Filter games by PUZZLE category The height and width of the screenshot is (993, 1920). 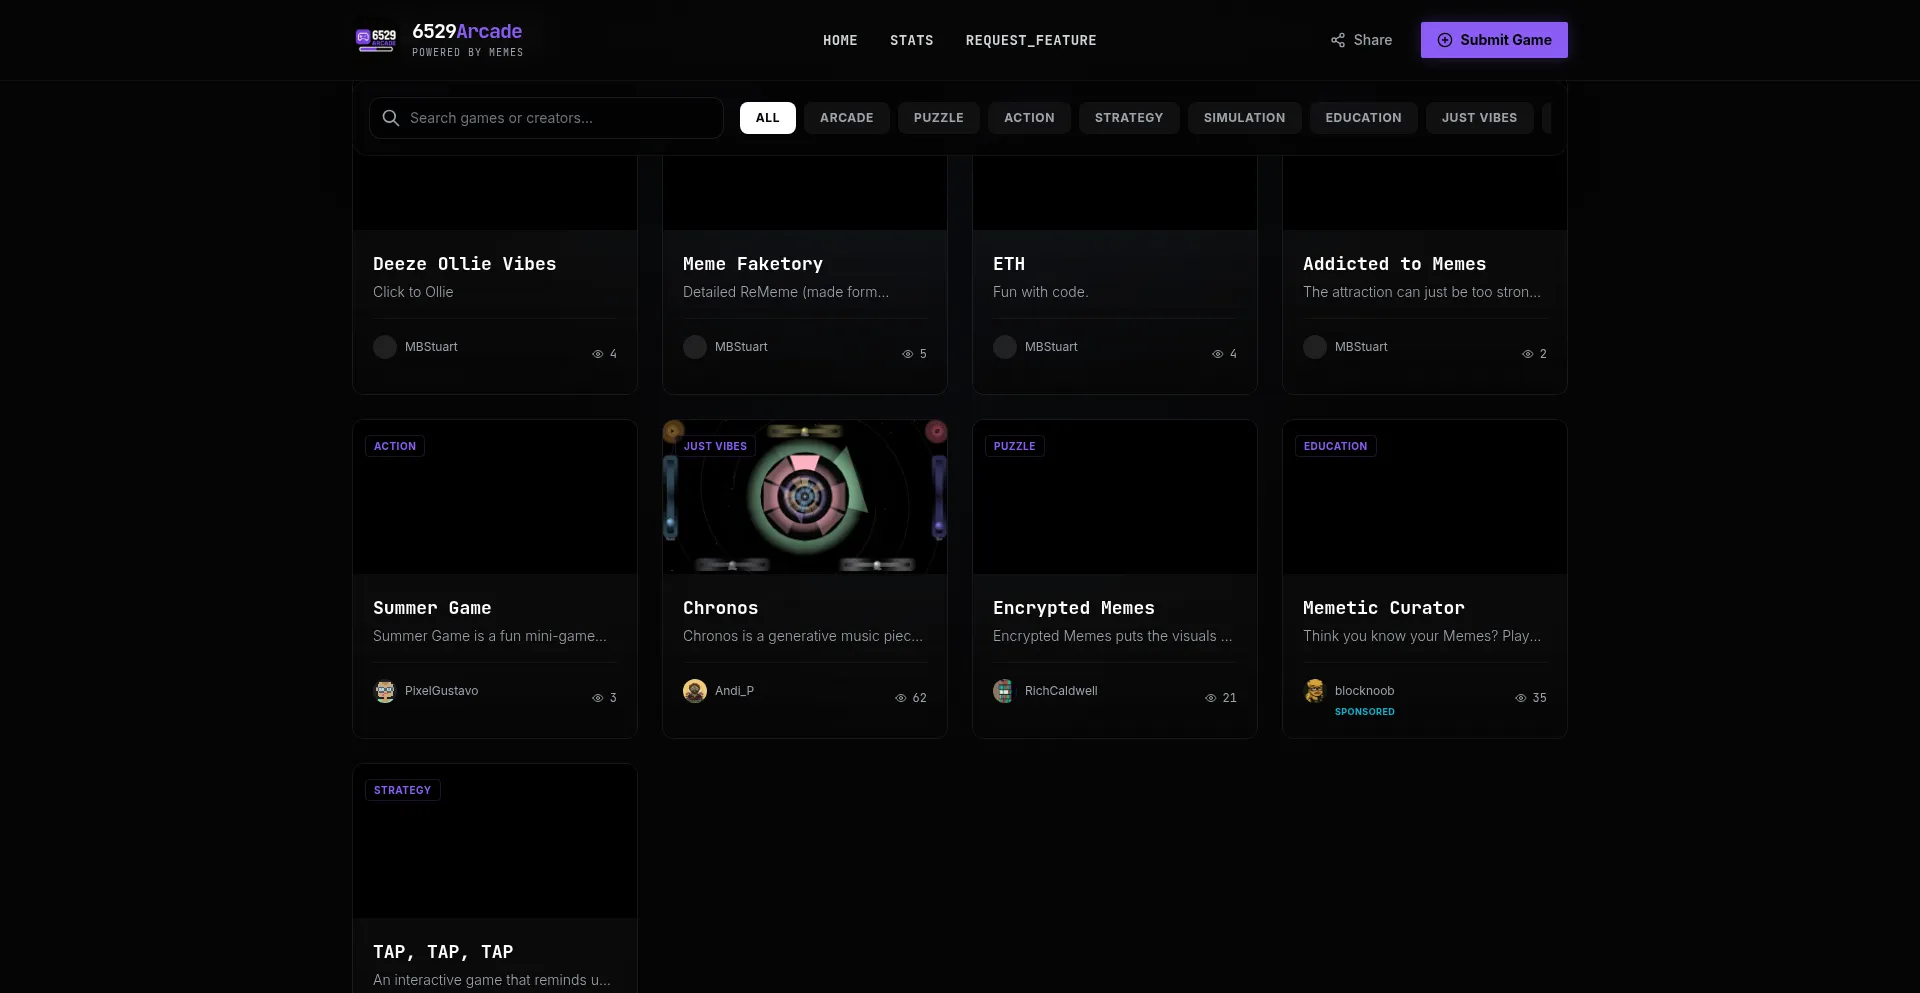pyautogui.click(x=938, y=118)
